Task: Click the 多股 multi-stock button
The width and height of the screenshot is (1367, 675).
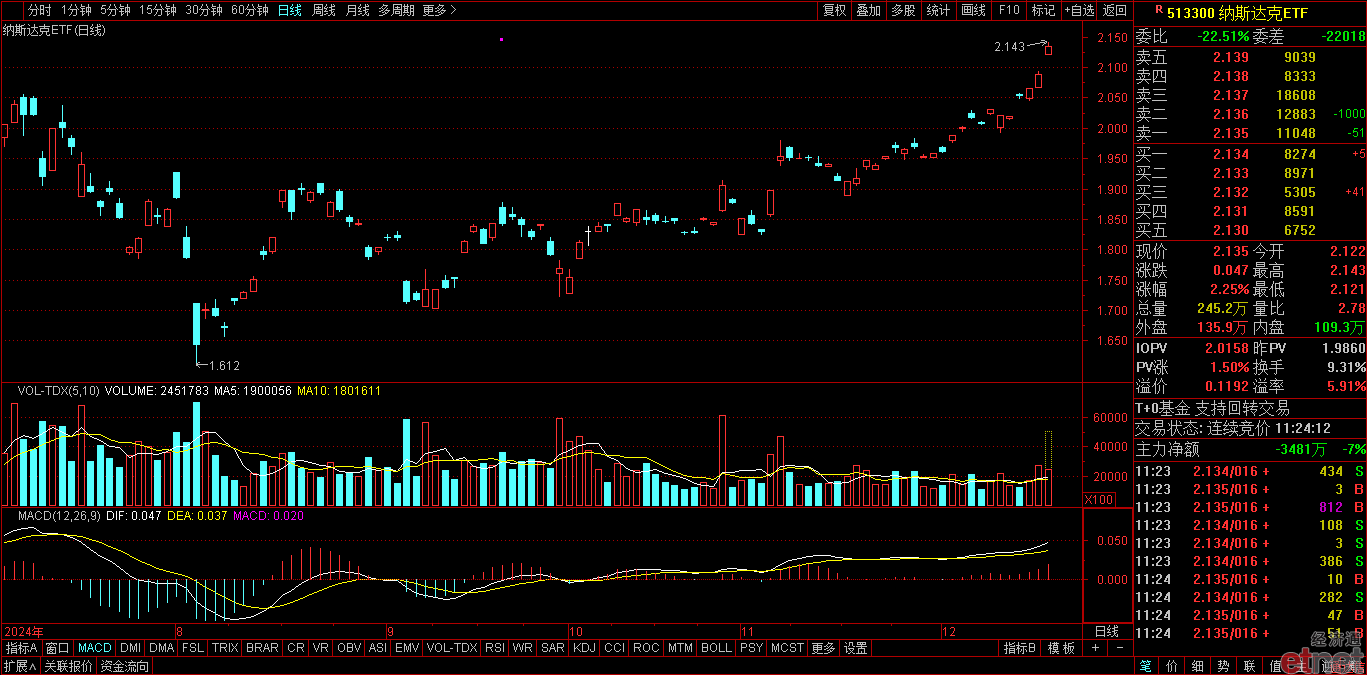Action: coord(903,10)
